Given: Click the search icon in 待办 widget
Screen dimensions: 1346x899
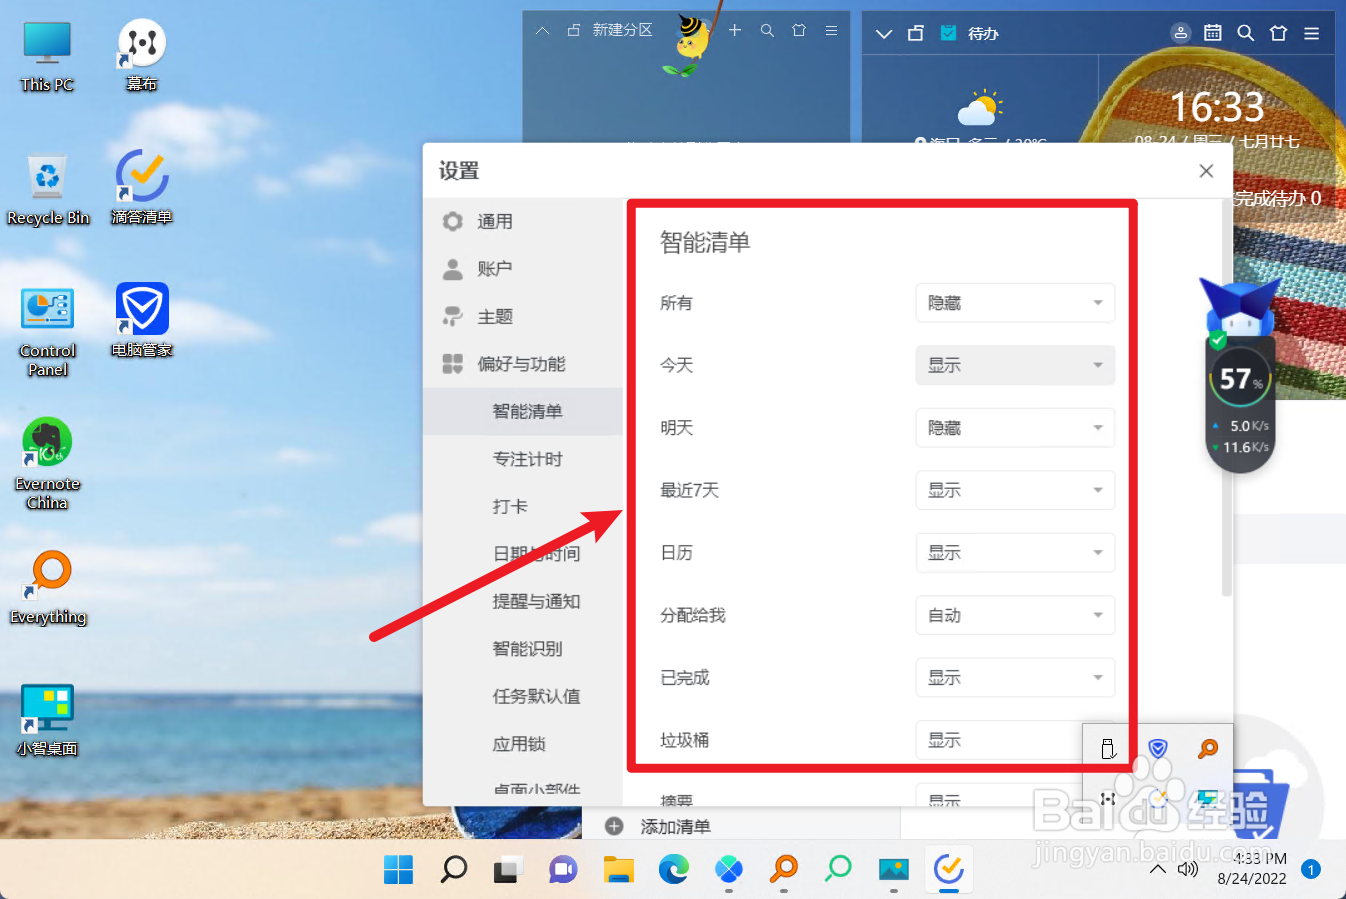Looking at the screenshot, I should (1246, 33).
